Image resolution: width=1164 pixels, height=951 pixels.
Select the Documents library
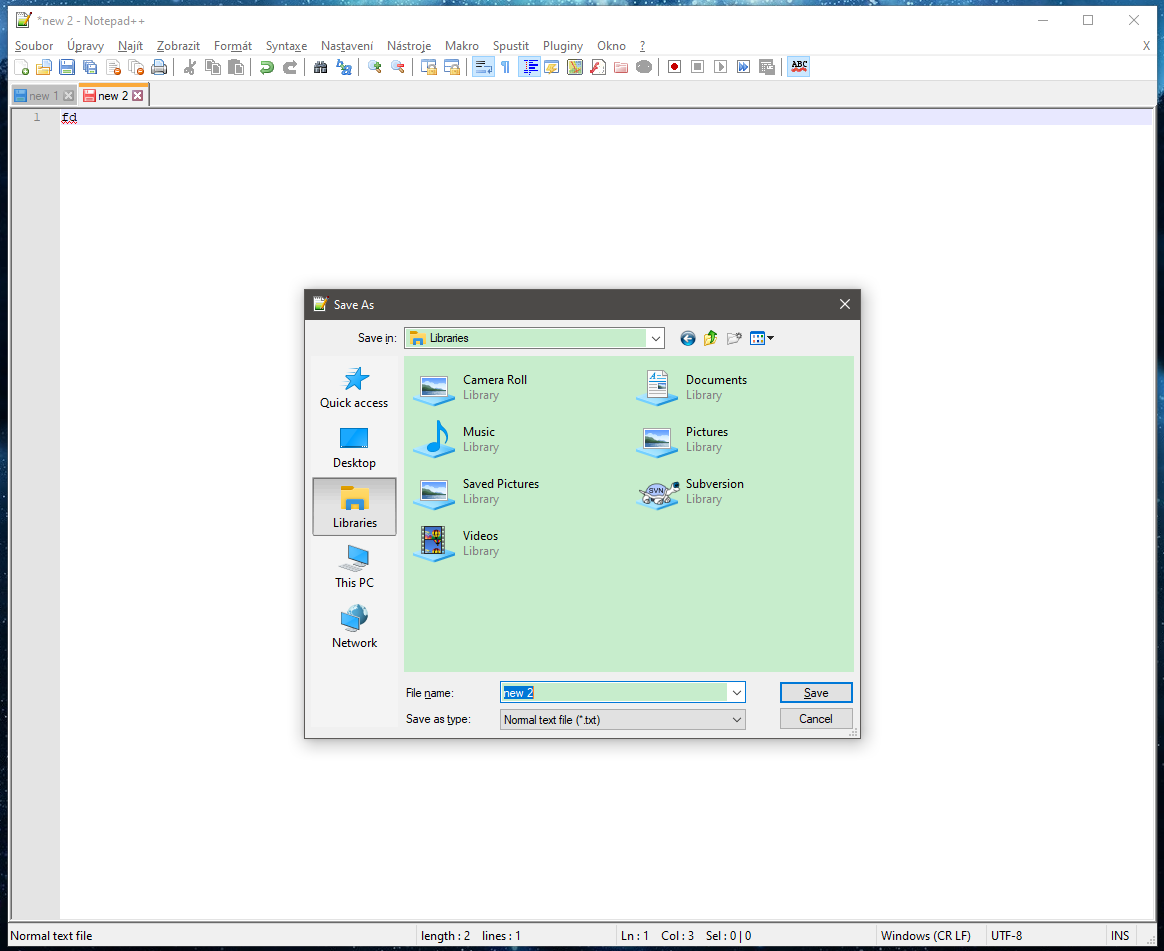tap(692, 387)
